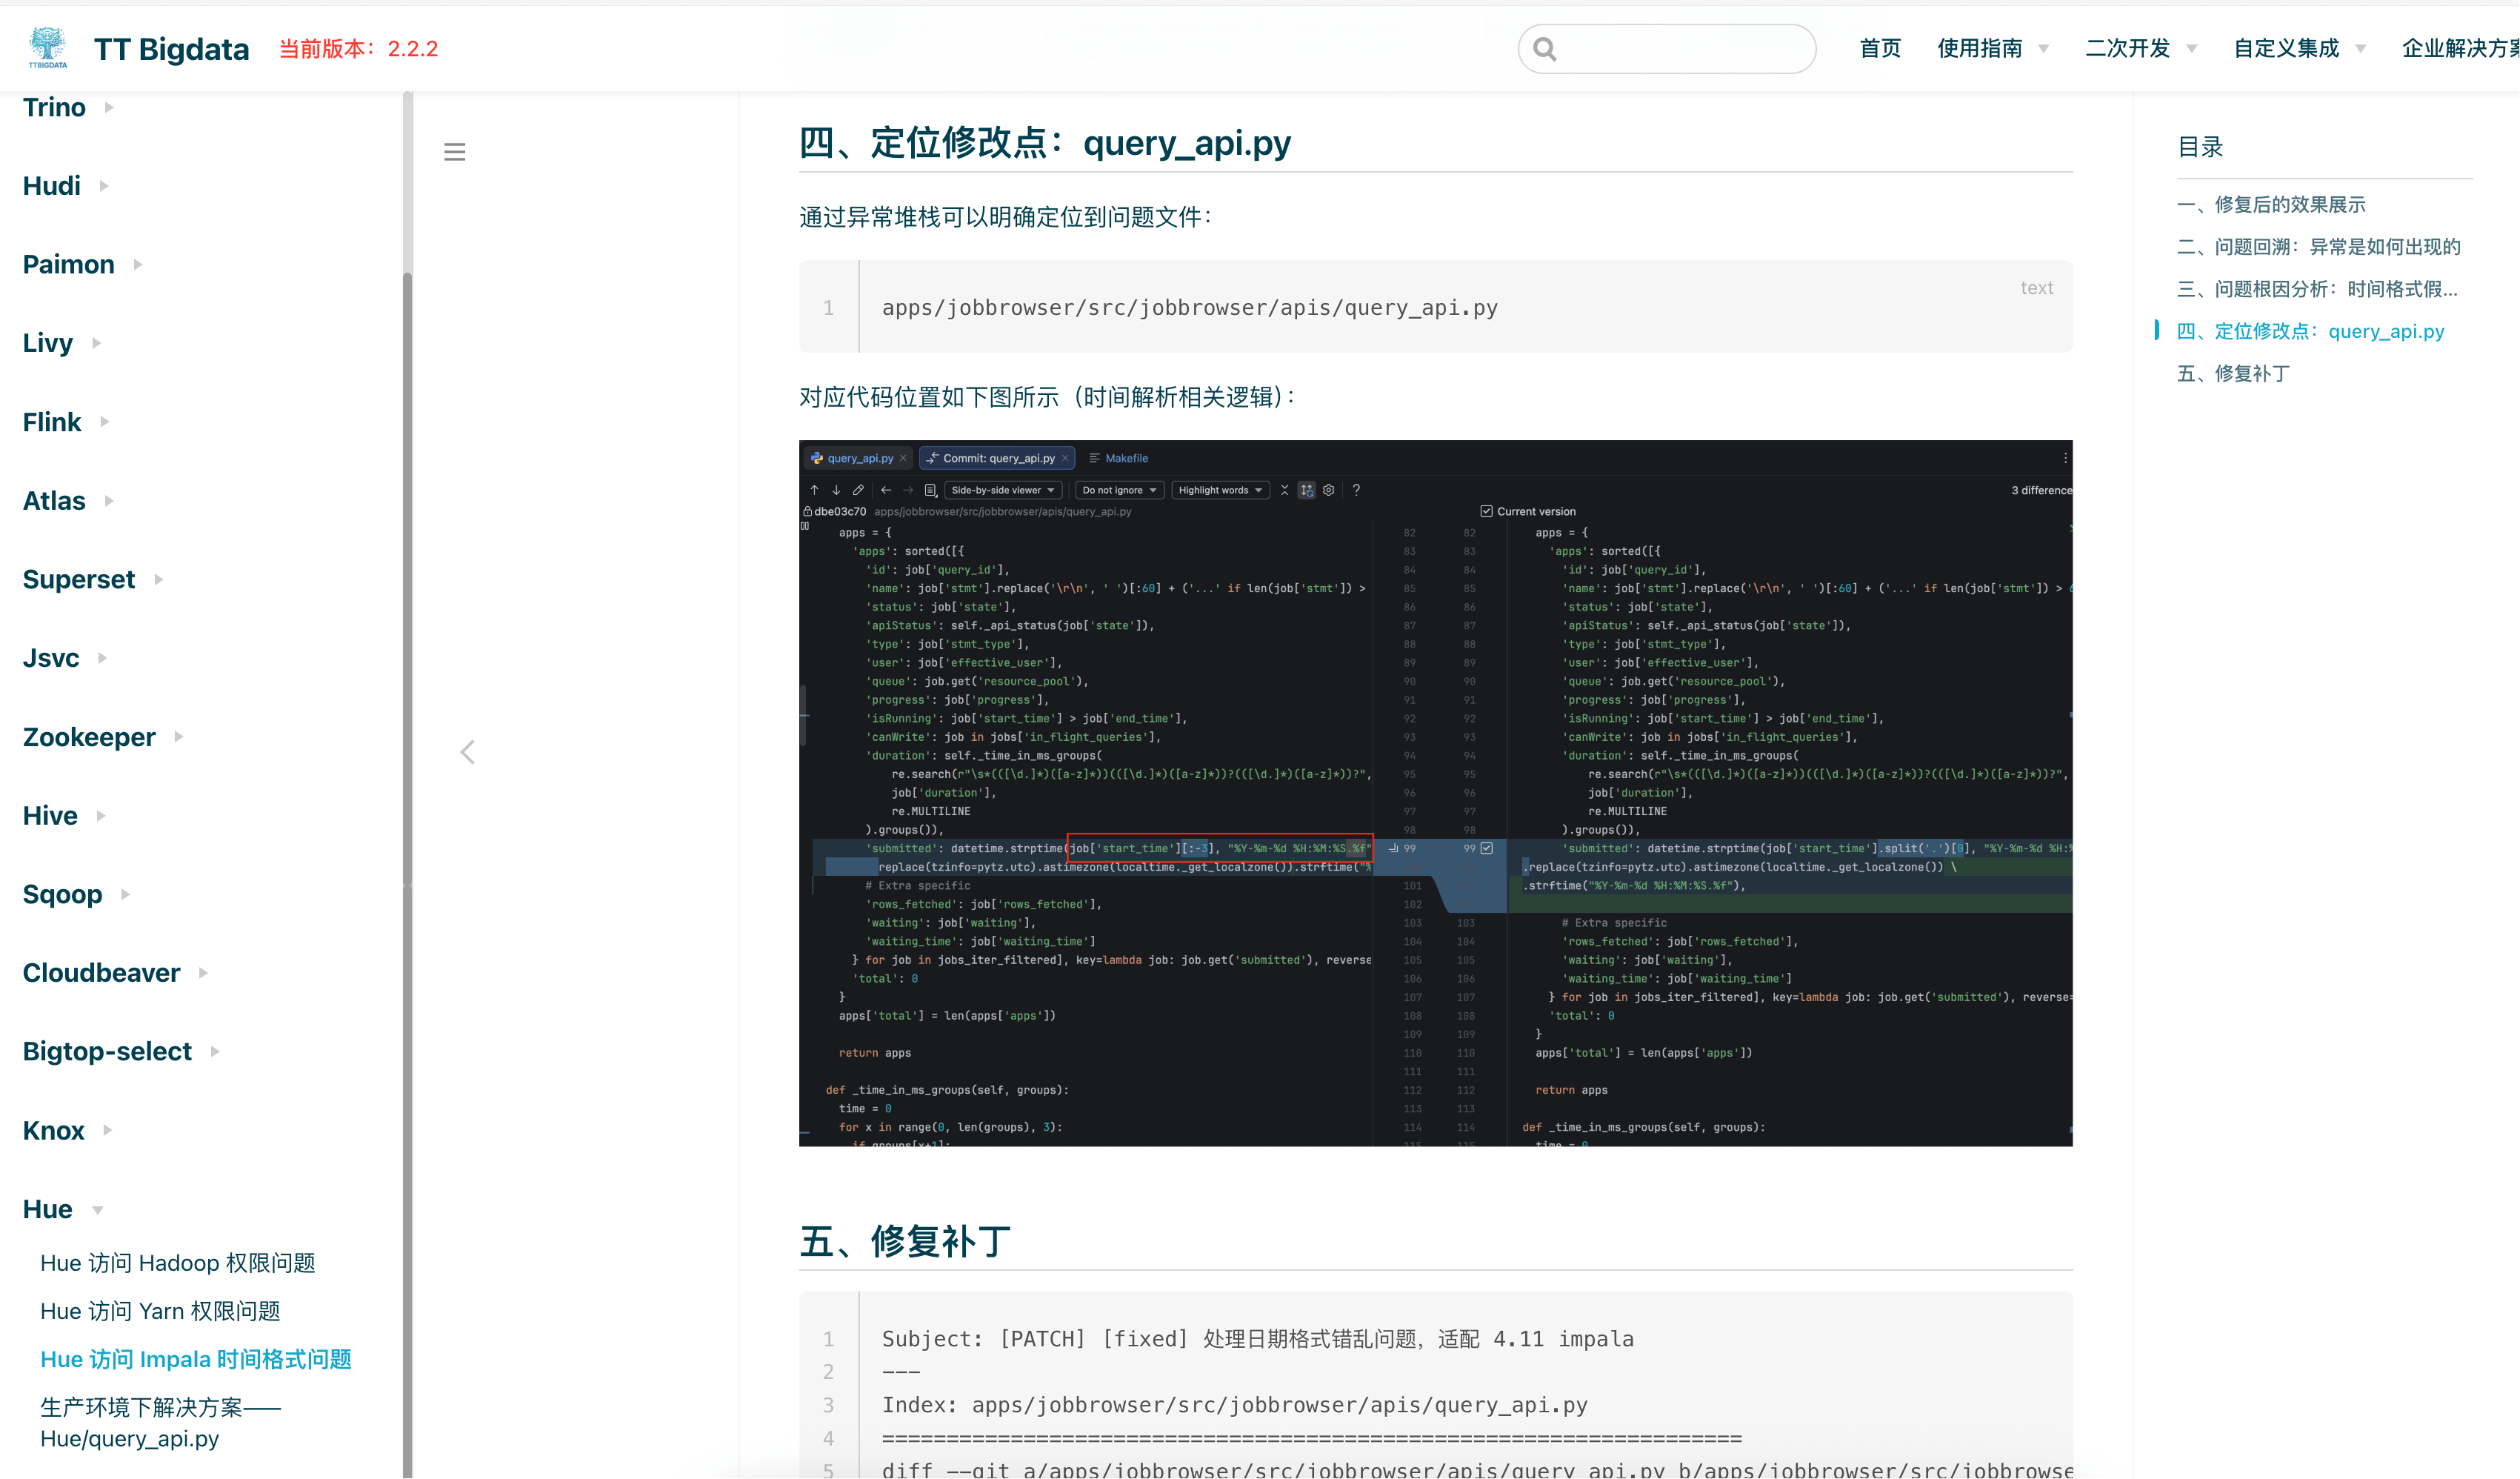
Task: Open the Side-by-side viewer dropdown
Action: tap(1002, 490)
